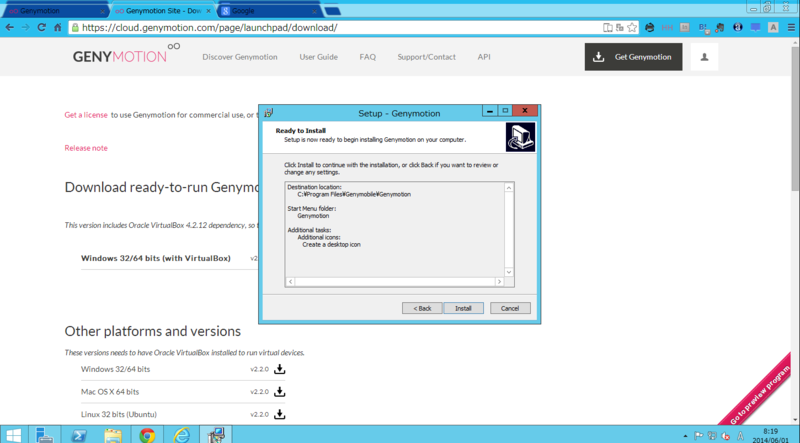The height and width of the screenshot is (443, 800).
Task: Click the IME 'A' indicator in tray
Action: click(740, 436)
